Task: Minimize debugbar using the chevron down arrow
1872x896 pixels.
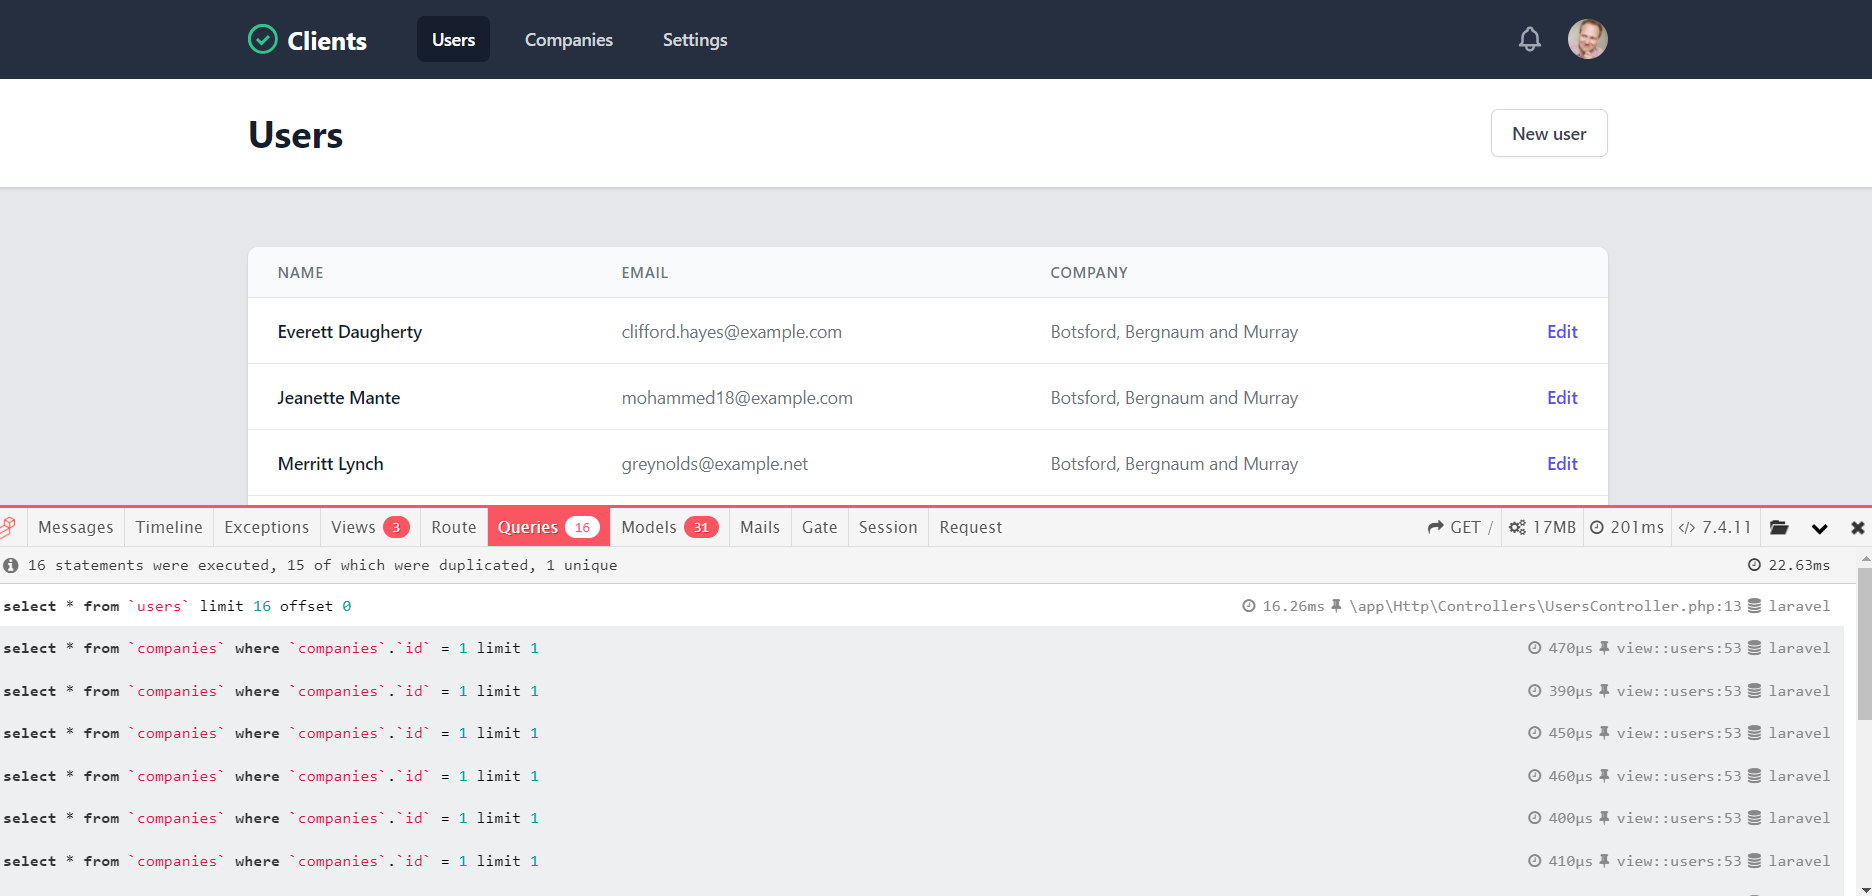Action: coord(1819,528)
